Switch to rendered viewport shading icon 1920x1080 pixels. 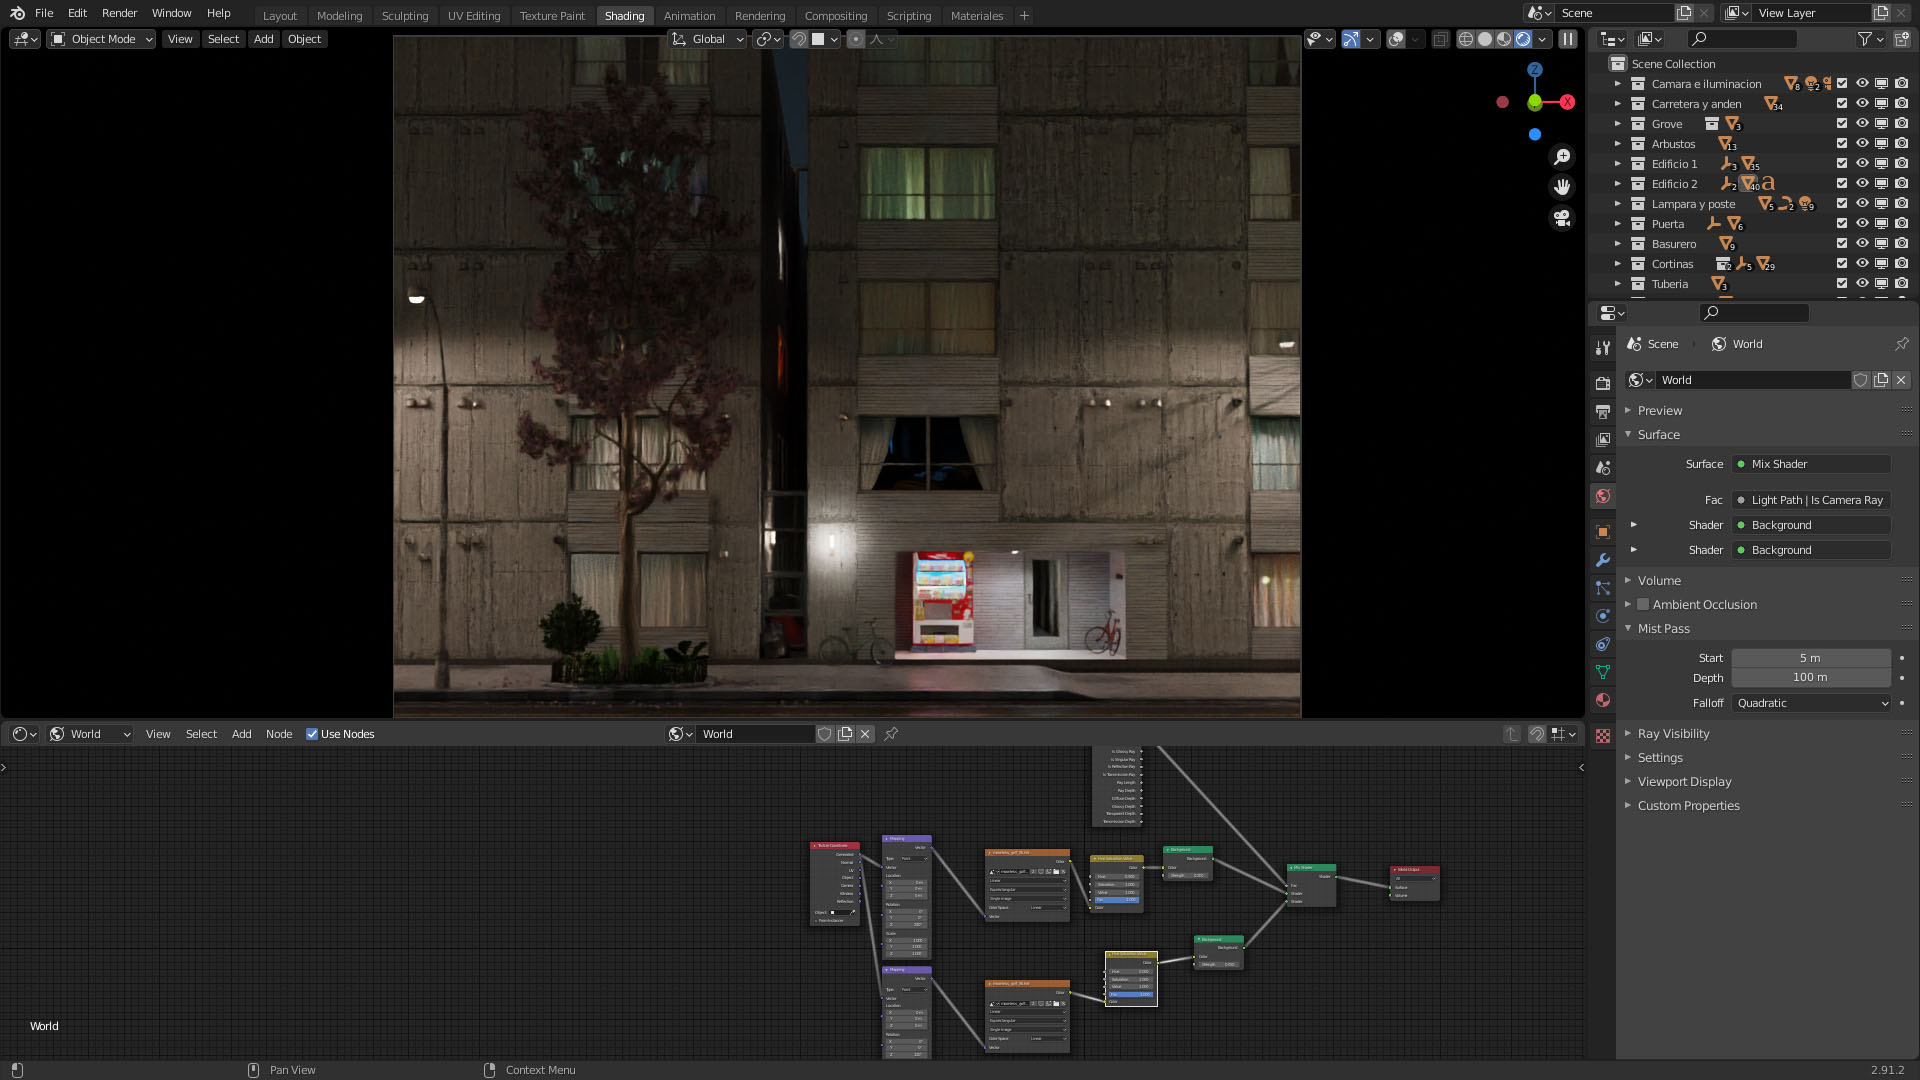point(1523,39)
